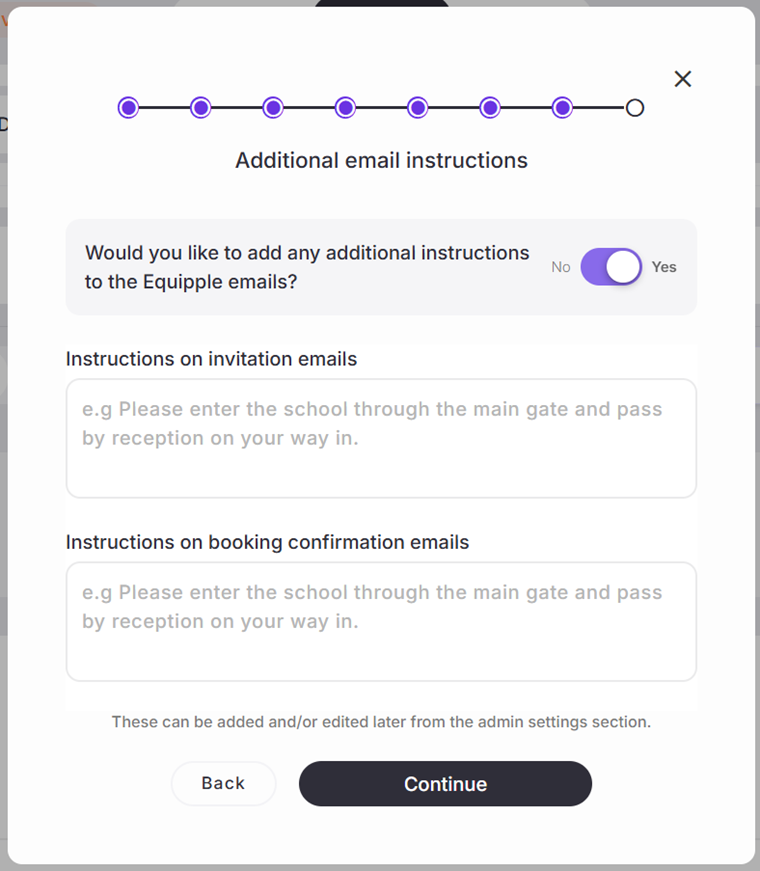
Task: Click the 'Instructions on booking confirmation emails' label
Action: 267,542
